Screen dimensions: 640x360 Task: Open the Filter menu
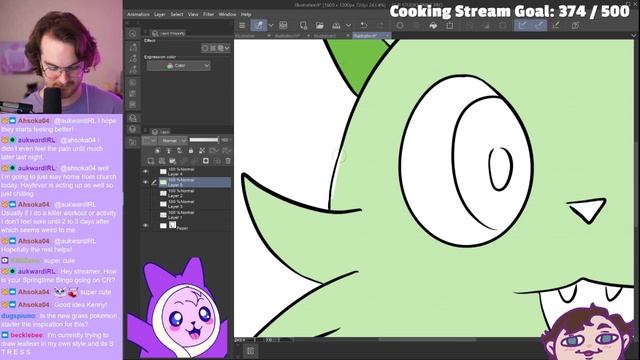point(209,14)
